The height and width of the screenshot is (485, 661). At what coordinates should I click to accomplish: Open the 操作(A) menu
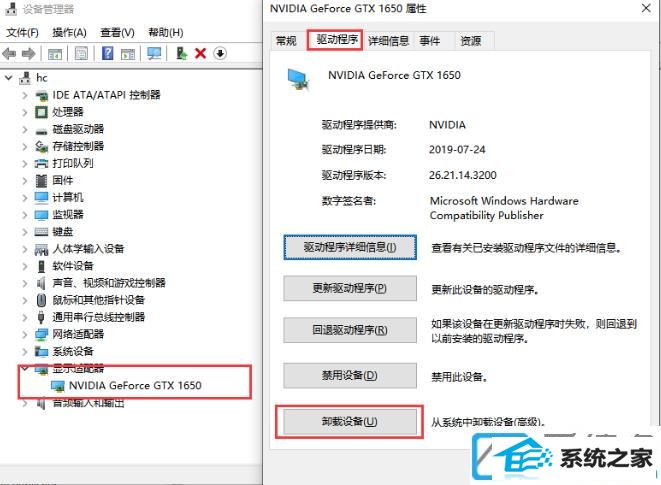click(x=69, y=32)
